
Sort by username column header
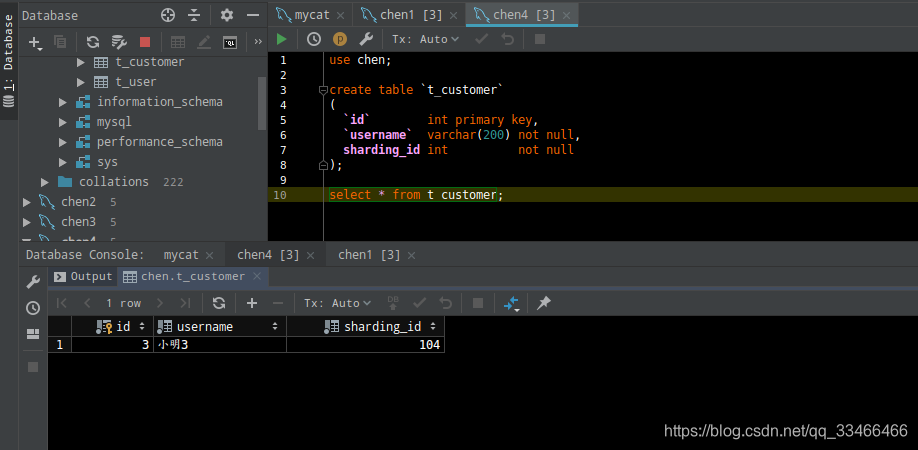pos(220,327)
